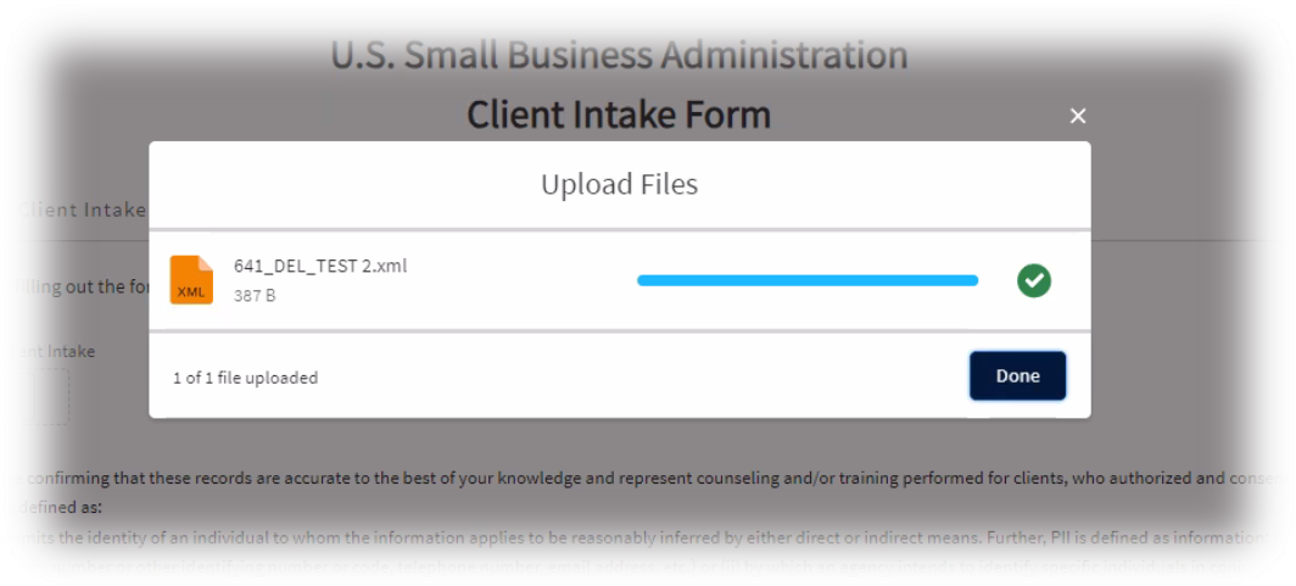
Task: Click the "1 of 1 file uploaded" status
Action: click(245, 378)
